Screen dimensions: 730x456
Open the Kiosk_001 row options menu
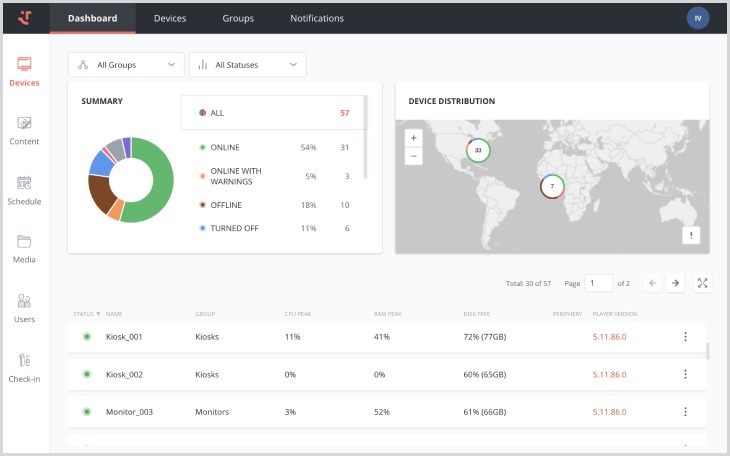[685, 337]
